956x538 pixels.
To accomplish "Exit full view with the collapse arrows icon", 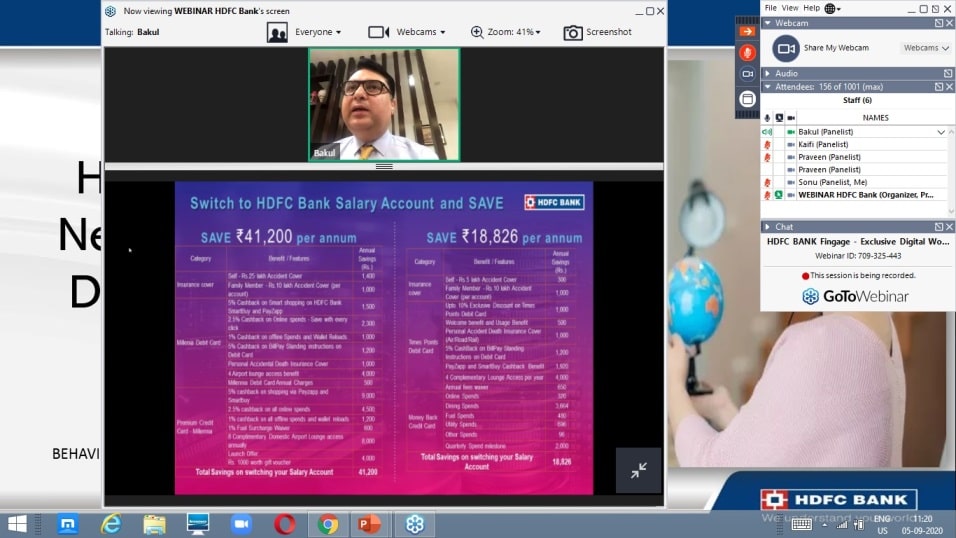I will click(638, 470).
